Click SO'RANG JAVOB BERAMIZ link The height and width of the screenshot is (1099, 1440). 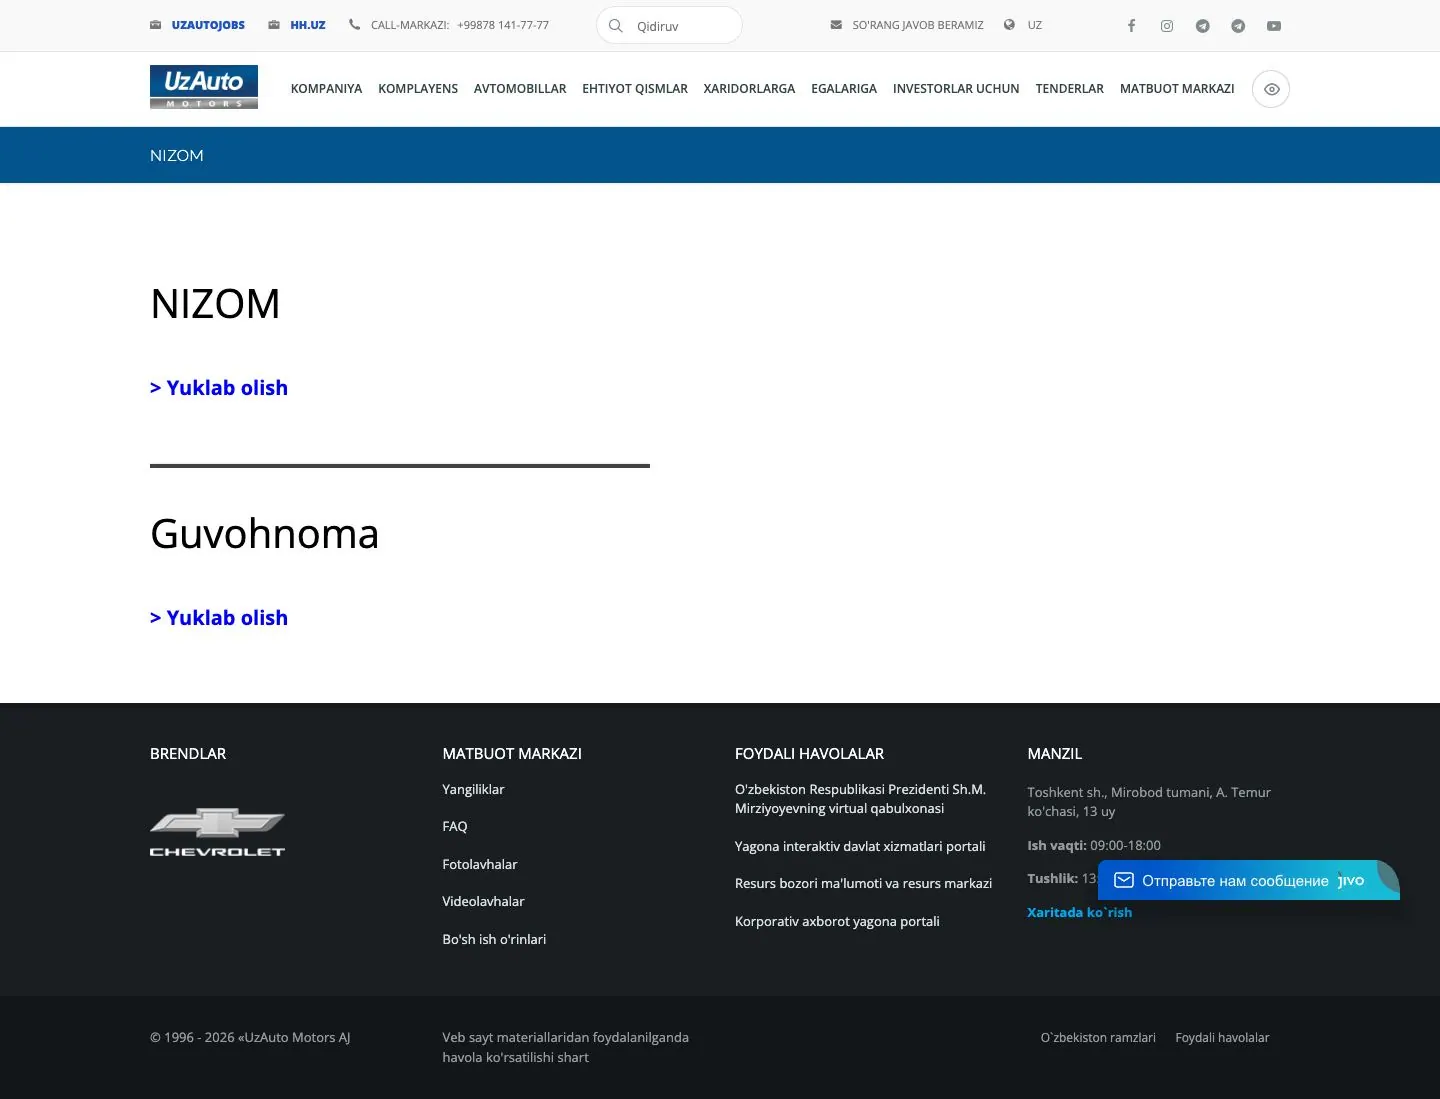point(918,25)
